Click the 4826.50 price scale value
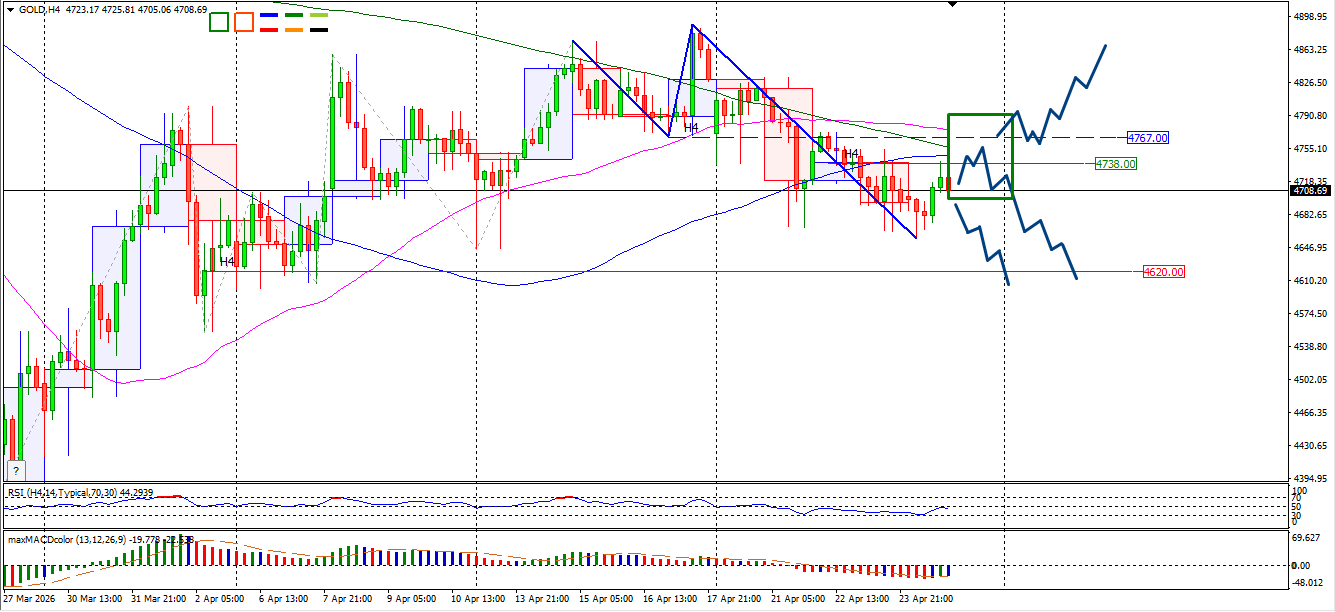Screen dimensions: 1335x612 pos(1309,83)
